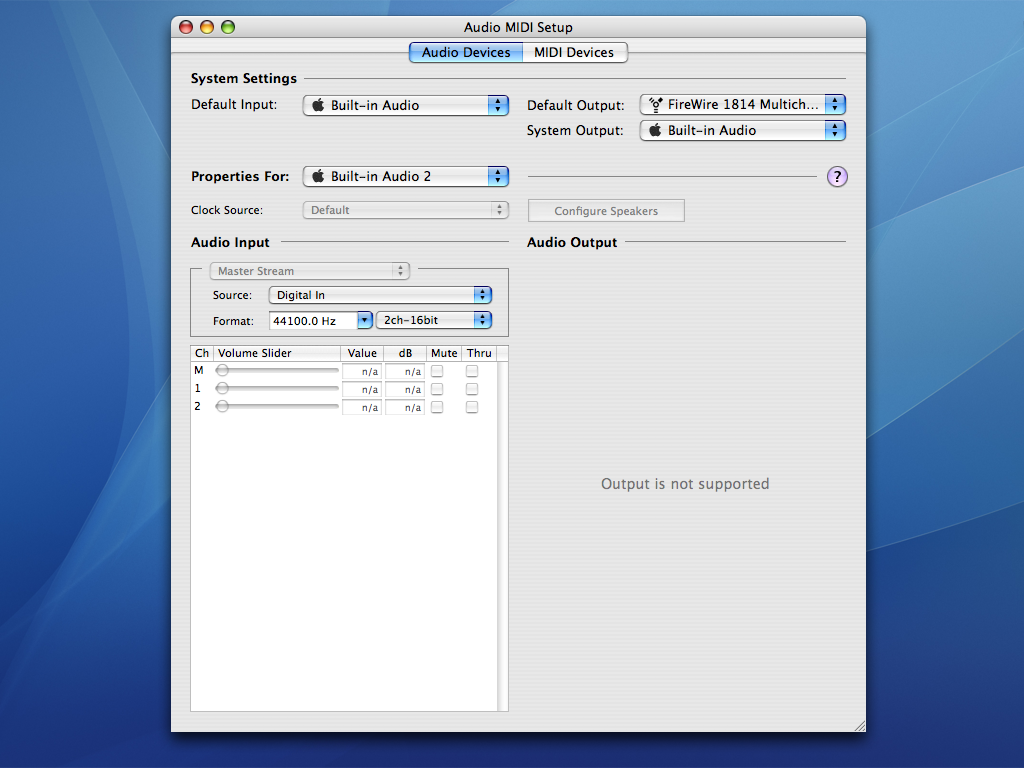The height and width of the screenshot is (768, 1024).
Task: Toggle Thru checkbox for channel M
Action: click(472, 371)
